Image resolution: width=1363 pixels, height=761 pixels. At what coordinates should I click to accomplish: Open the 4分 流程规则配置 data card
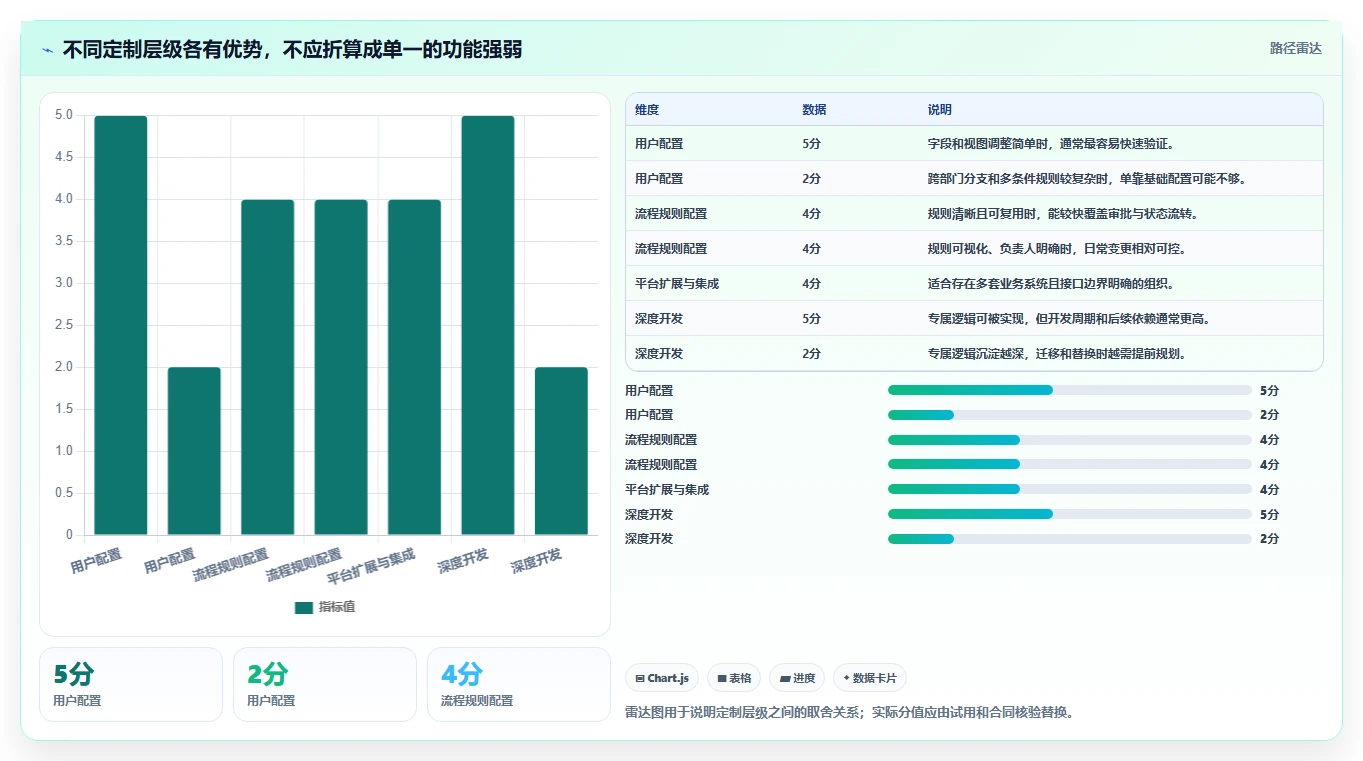click(519, 684)
